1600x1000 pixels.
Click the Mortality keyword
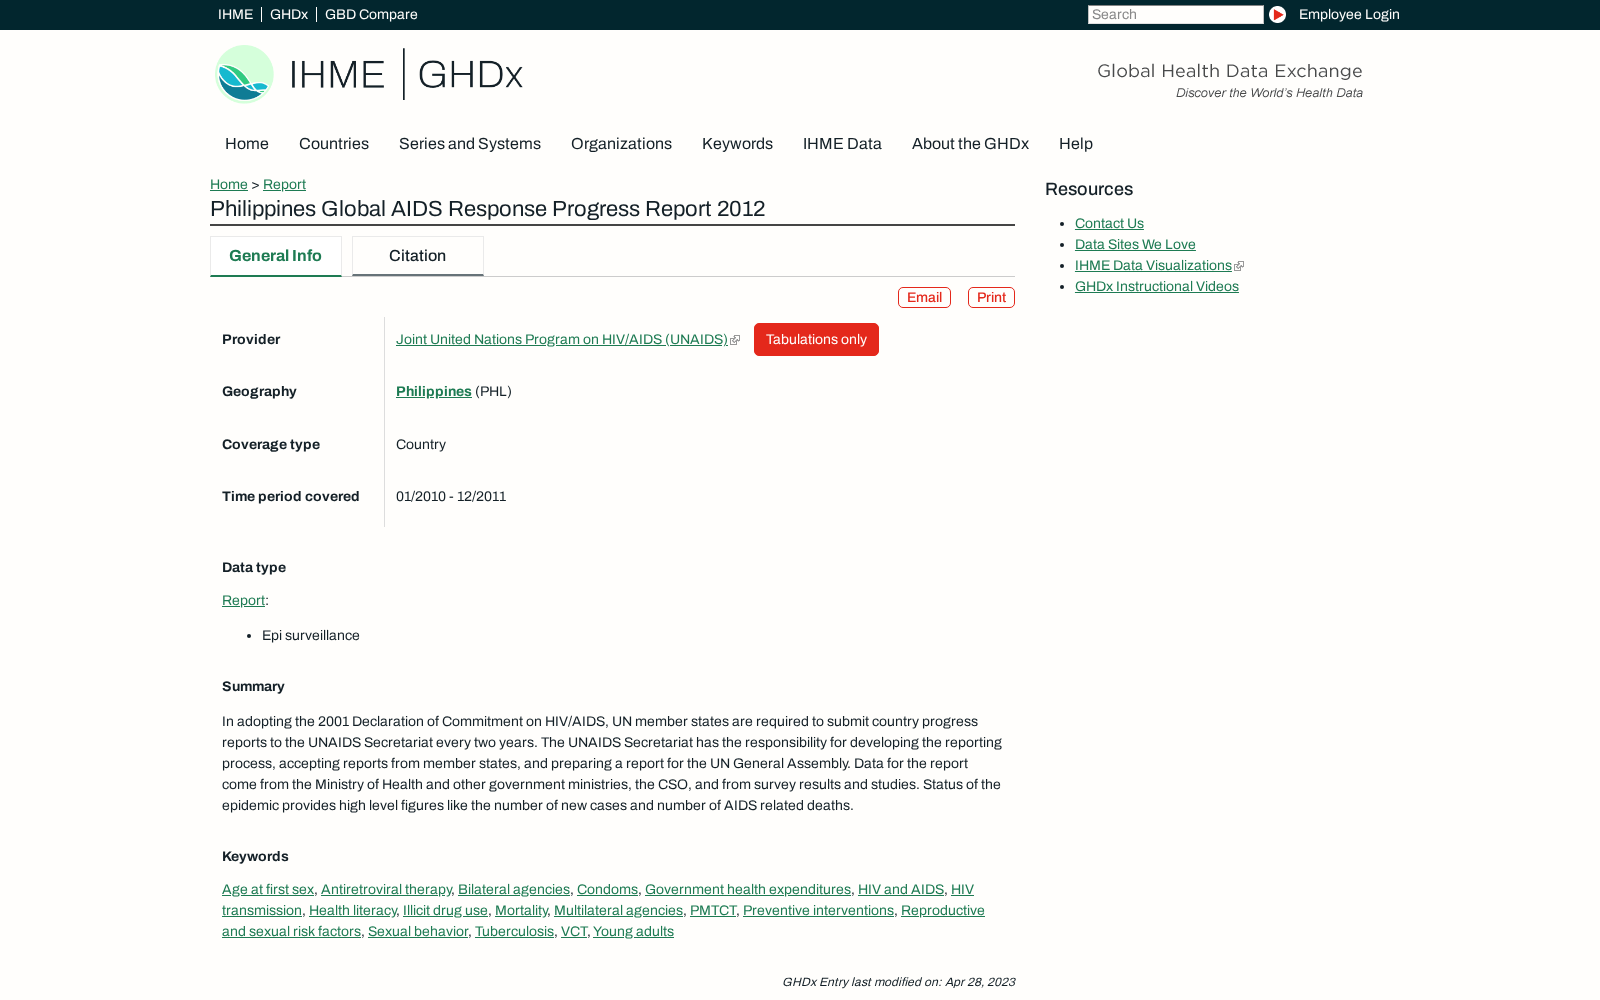tap(521, 911)
